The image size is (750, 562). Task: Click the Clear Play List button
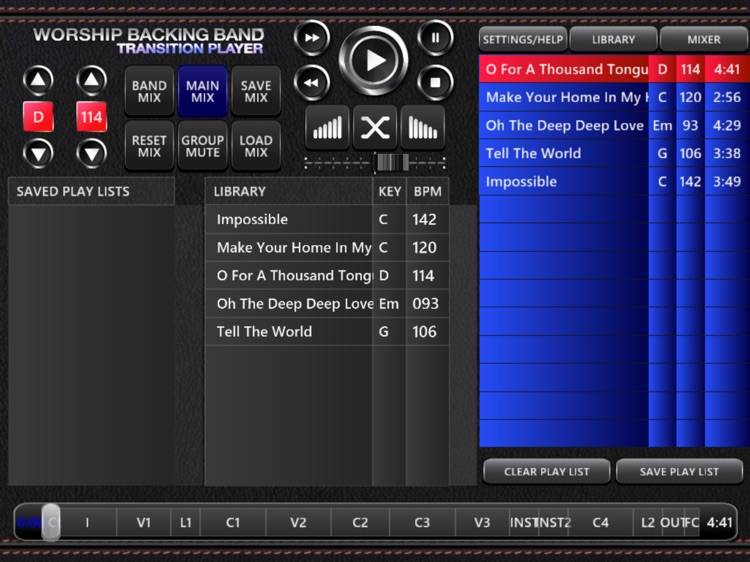pyautogui.click(x=547, y=472)
